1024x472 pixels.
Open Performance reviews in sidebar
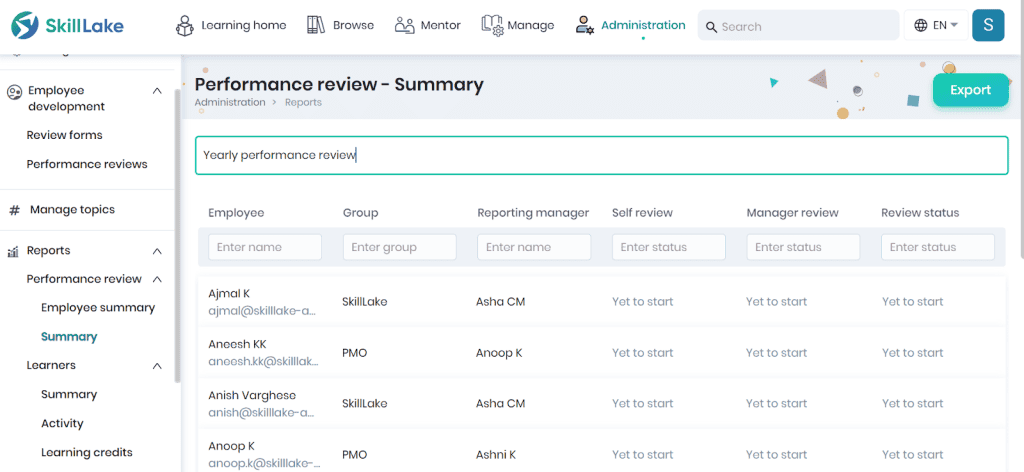pyautogui.click(x=87, y=165)
